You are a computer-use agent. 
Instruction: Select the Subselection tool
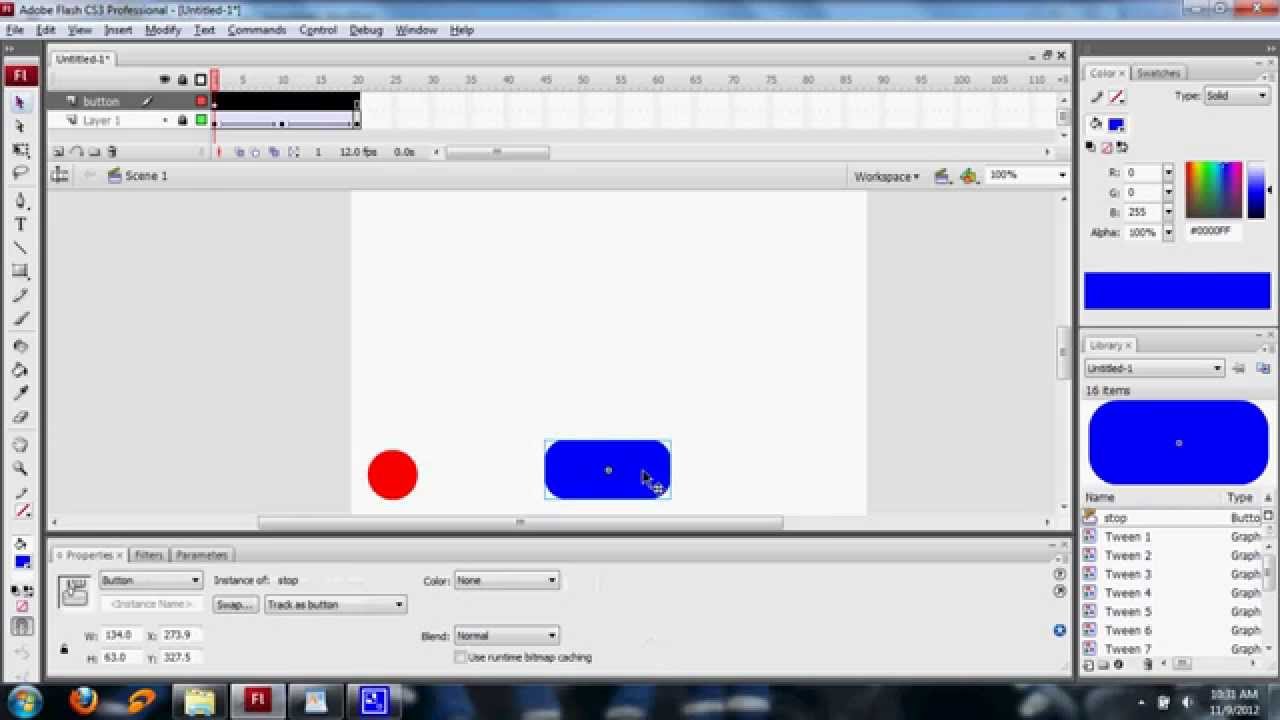pyautogui.click(x=20, y=127)
